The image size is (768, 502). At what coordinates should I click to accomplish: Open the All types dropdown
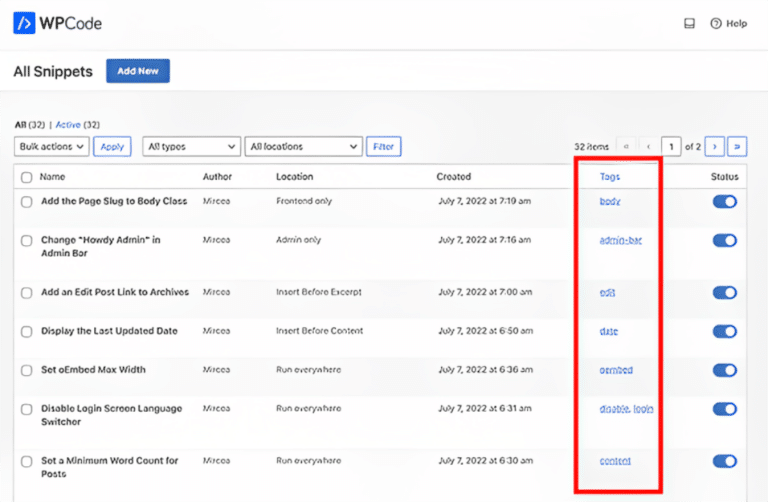click(191, 147)
